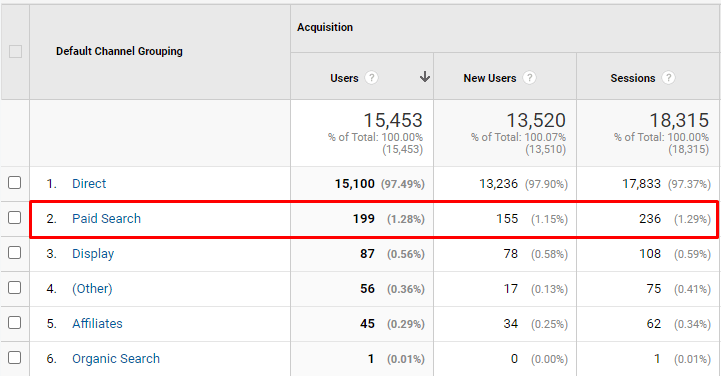This screenshot has height=376, width=721.
Task: Select Affiliates sessions value 62
Action: point(654,323)
